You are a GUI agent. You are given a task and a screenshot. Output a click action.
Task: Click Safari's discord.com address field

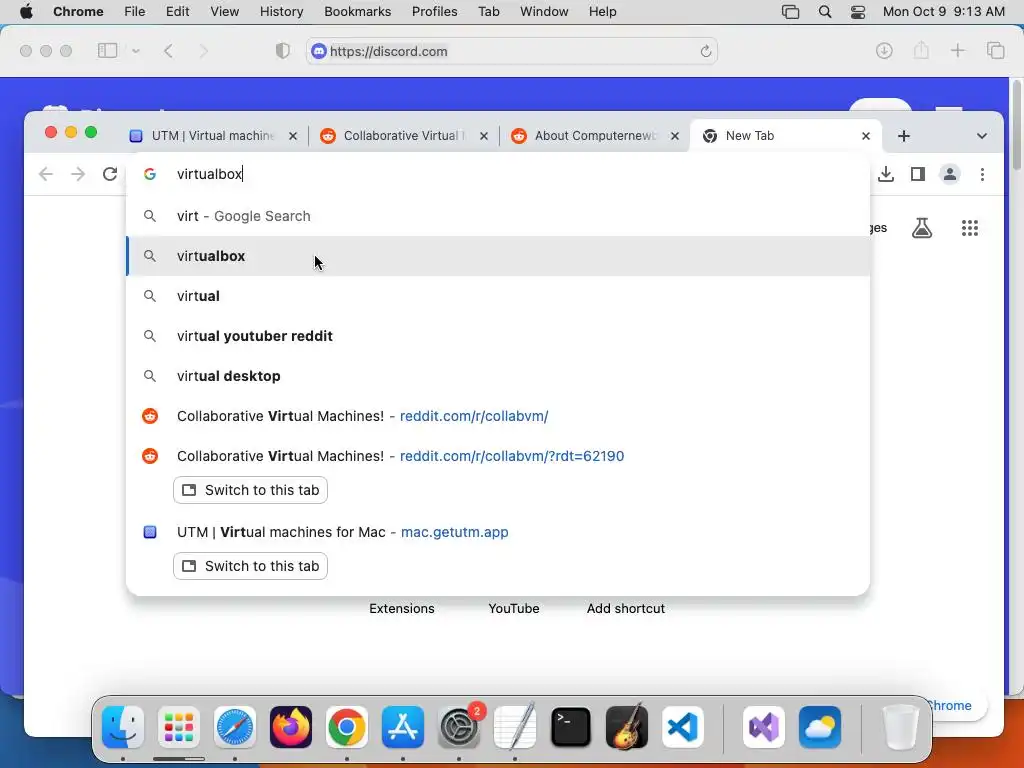[x=511, y=52]
